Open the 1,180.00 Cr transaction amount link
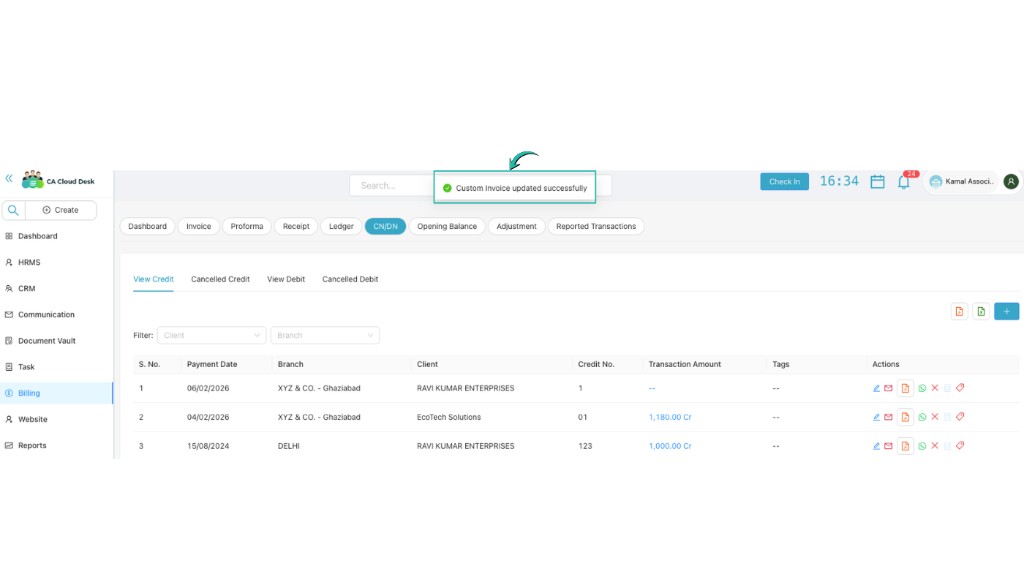This screenshot has height=585, width=1024. tap(669, 417)
